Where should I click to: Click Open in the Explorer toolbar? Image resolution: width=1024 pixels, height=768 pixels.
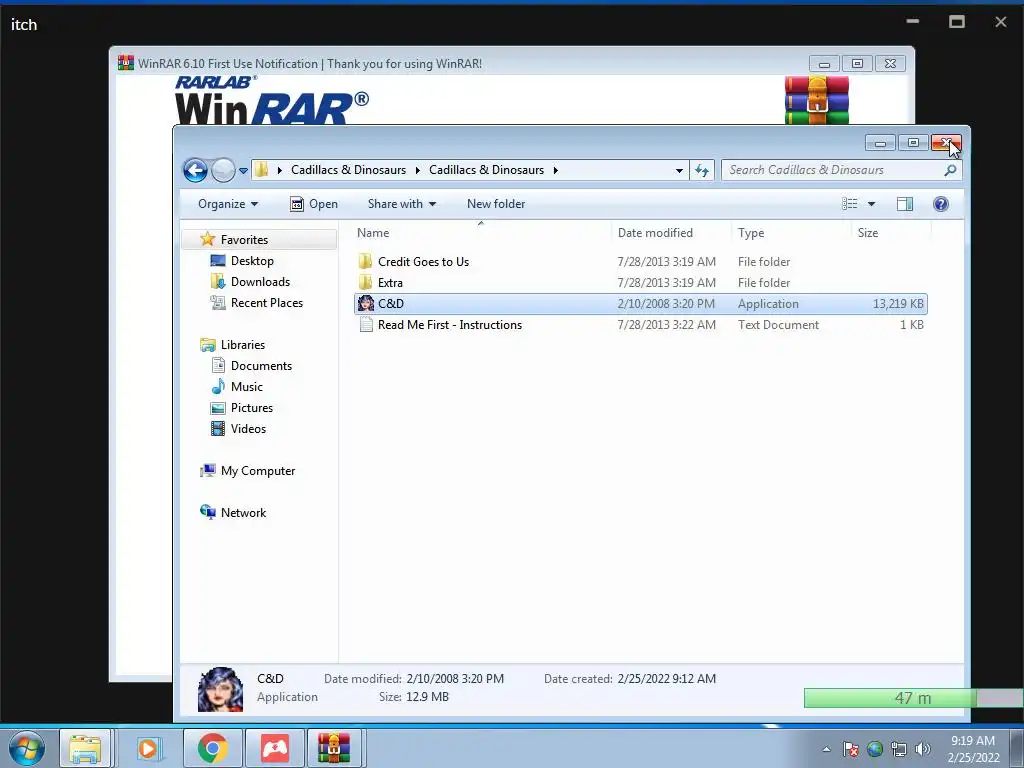click(313, 204)
